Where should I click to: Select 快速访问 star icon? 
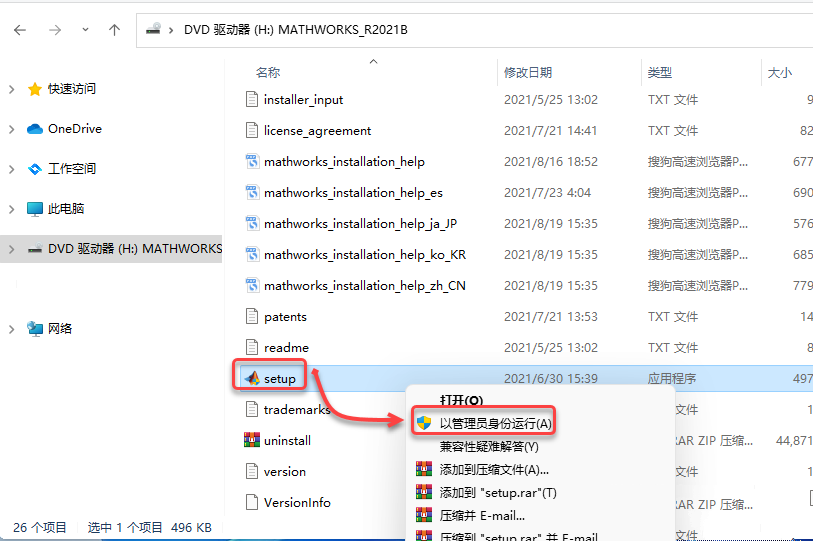click(35, 89)
